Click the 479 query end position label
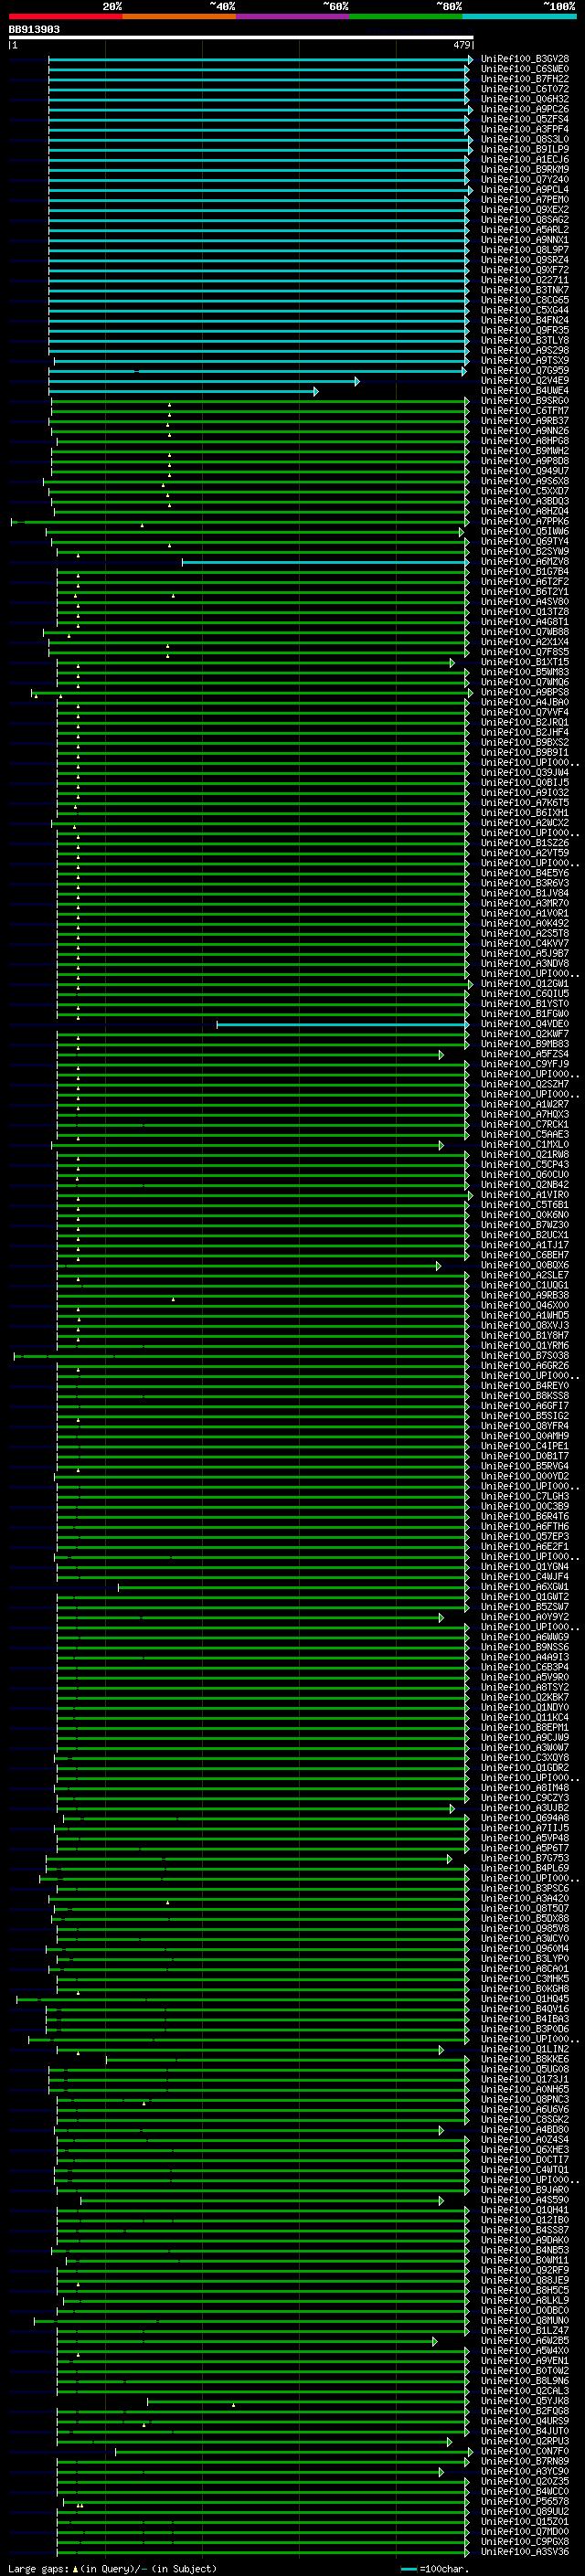585x2576 pixels. pyautogui.click(x=461, y=46)
